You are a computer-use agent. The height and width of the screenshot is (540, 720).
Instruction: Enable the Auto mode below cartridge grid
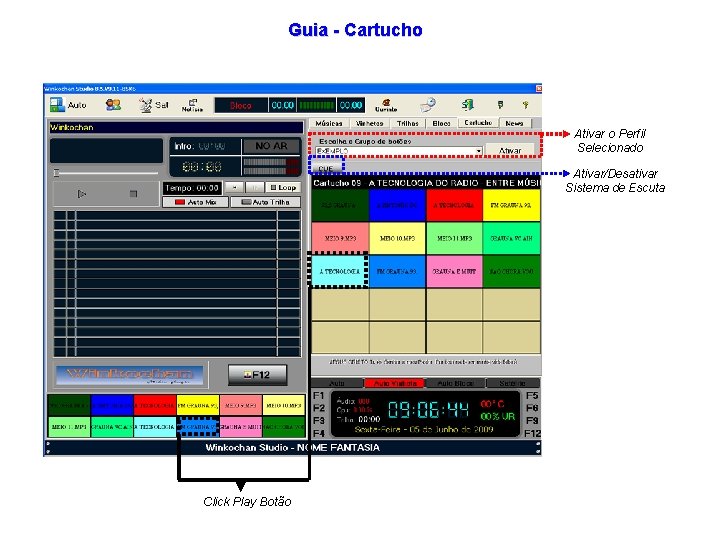(x=338, y=382)
